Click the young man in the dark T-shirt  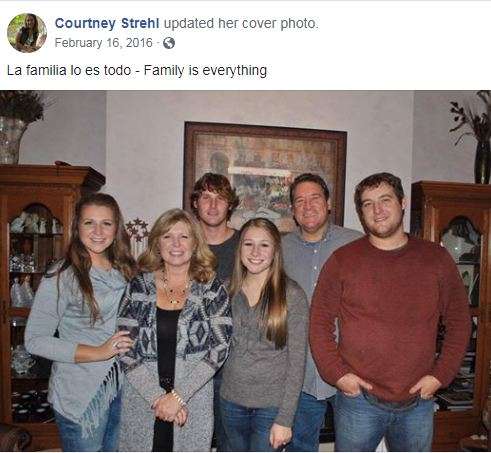[217, 227]
